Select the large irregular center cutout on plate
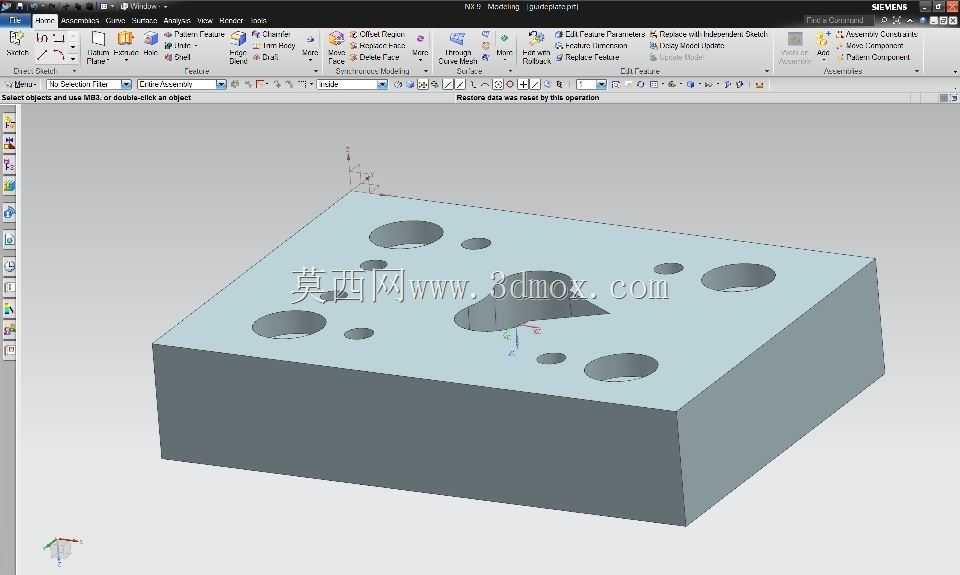Image resolution: width=960 pixels, height=575 pixels. click(x=520, y=303)
